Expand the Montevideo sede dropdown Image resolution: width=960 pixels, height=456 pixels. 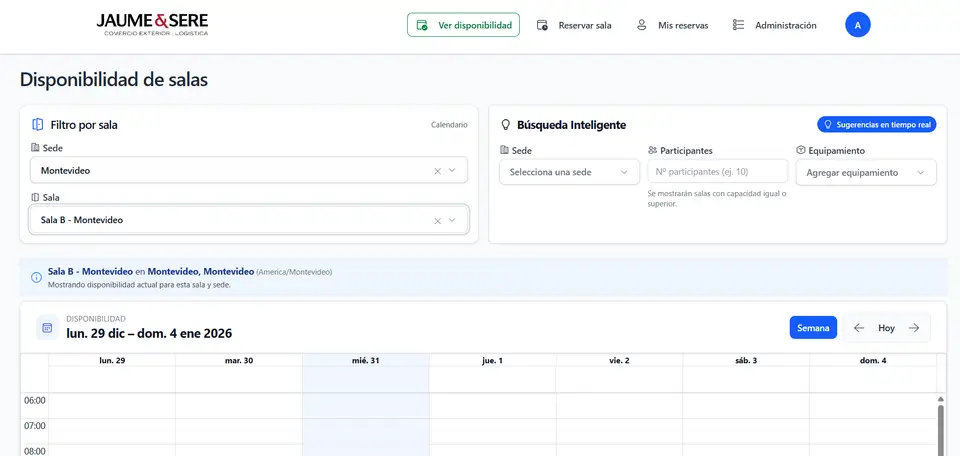(452, 171)
